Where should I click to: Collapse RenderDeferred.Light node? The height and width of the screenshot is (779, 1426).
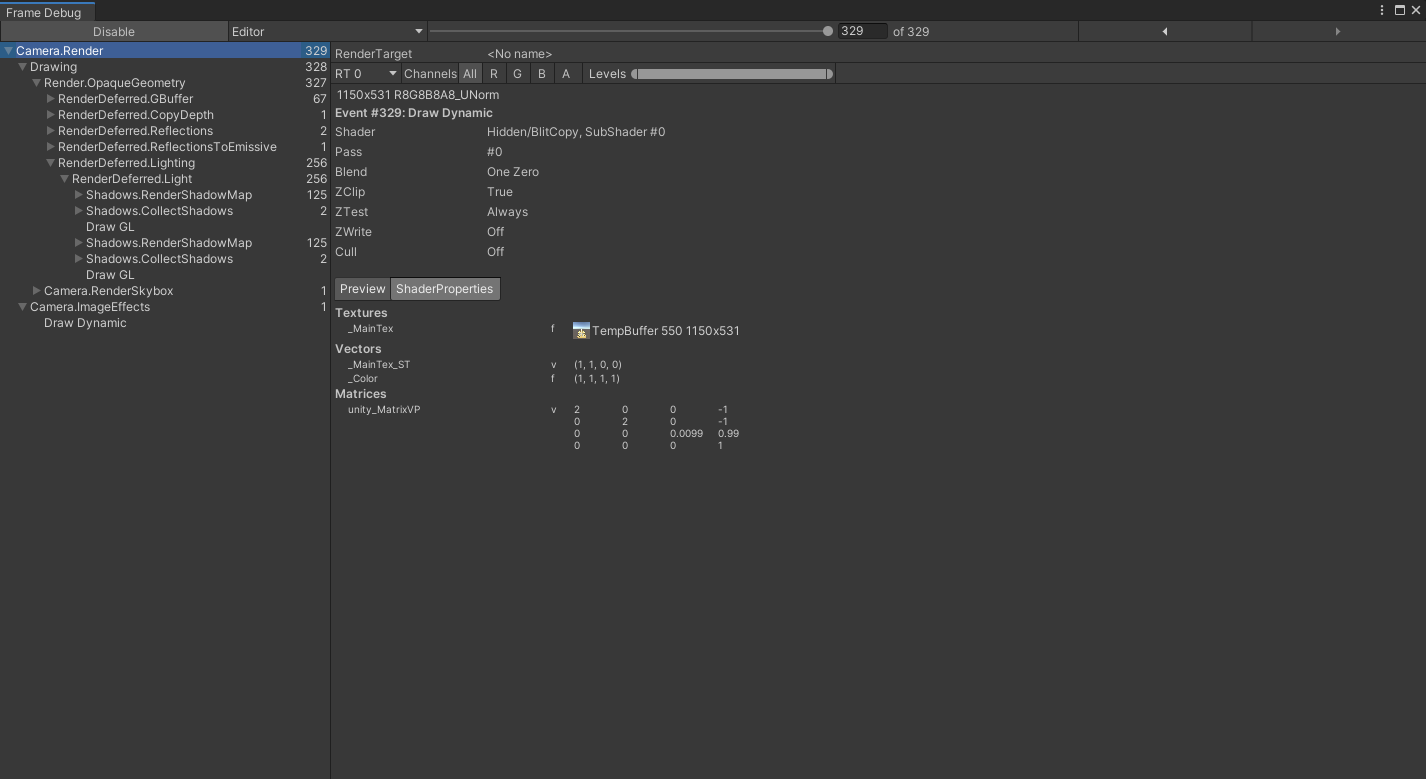[x=65, y=179]
